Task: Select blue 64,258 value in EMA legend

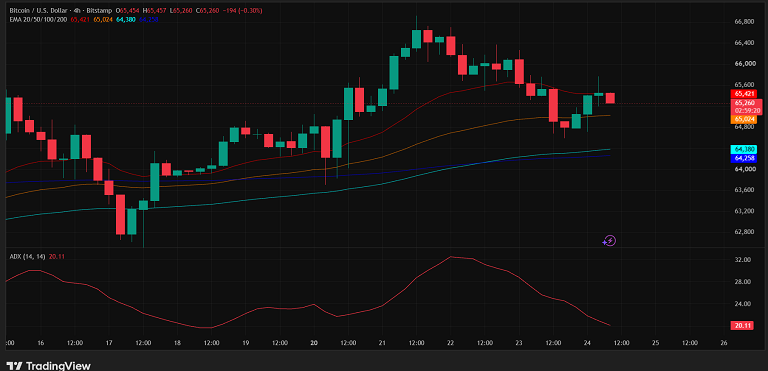Action: [148, 19]
